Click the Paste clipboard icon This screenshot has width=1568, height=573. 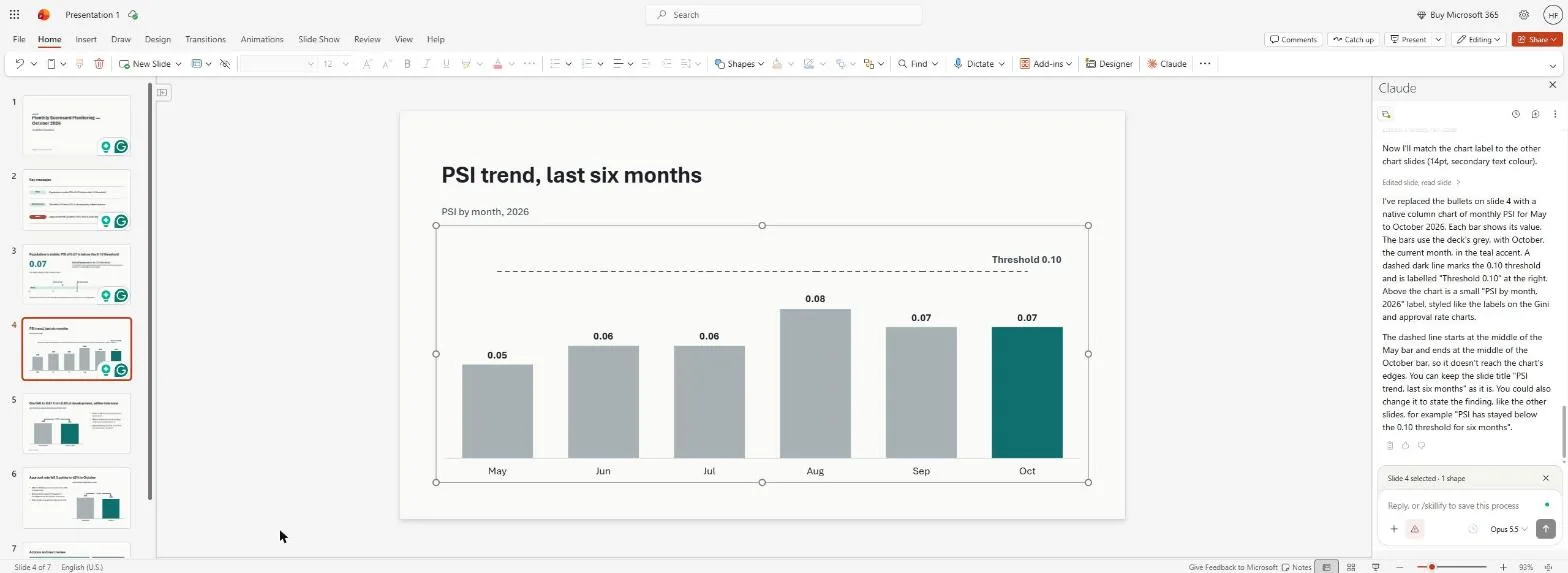pyautogui.click(x=51, y=64)
